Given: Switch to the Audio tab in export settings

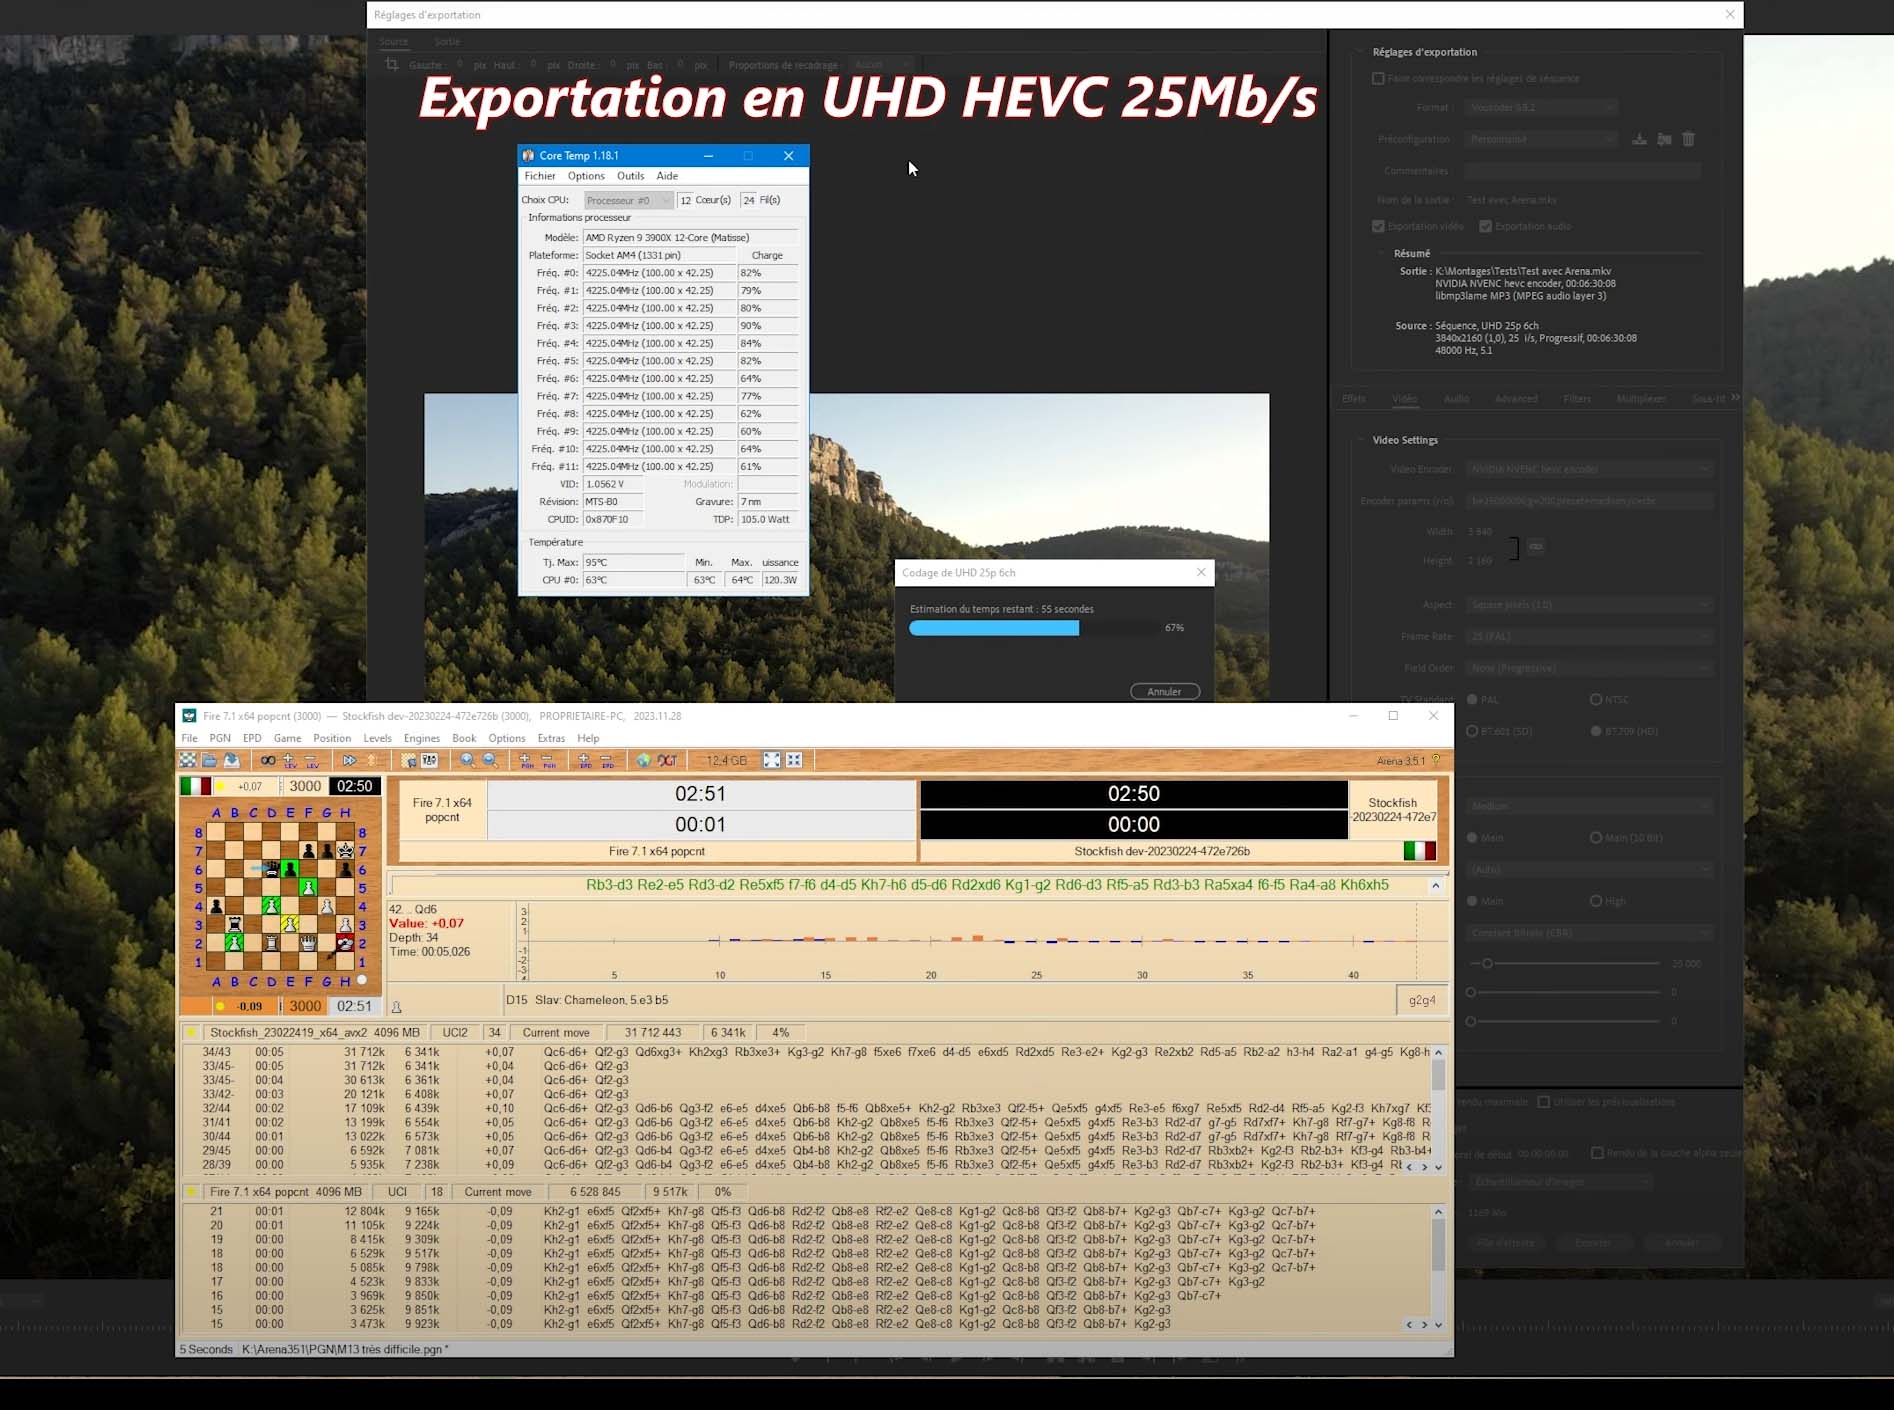Looking at the screenshot, I should [1456, 399].
